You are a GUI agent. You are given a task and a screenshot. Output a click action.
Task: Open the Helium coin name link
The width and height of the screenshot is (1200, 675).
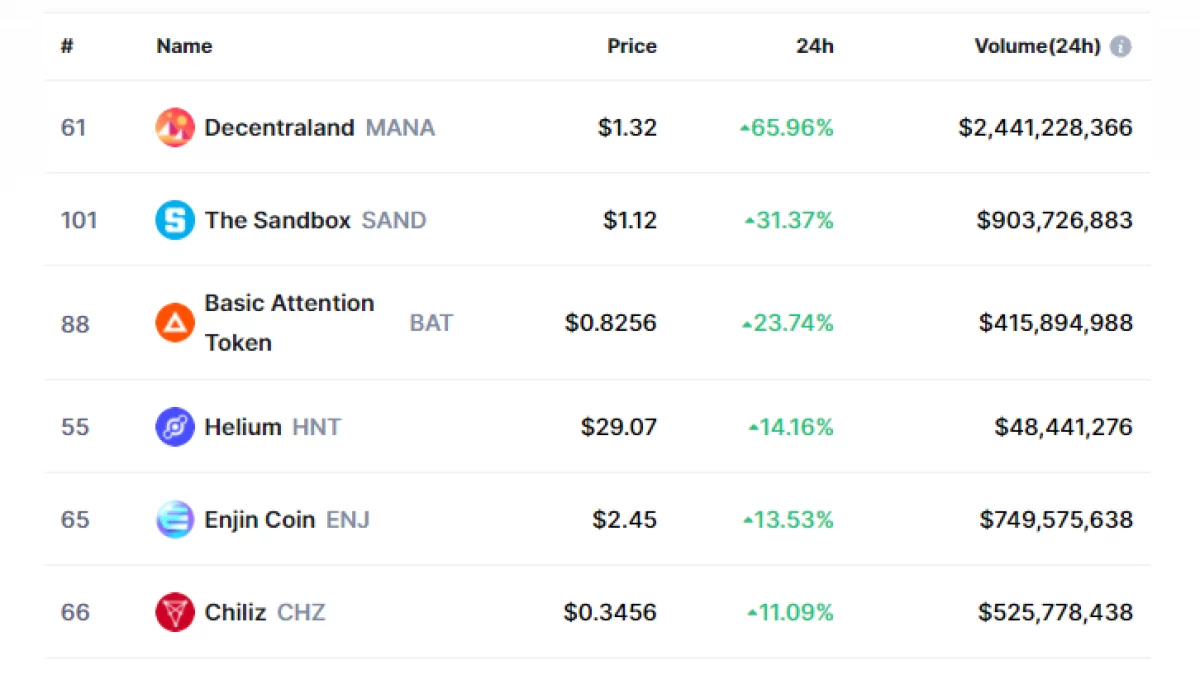(x=243, y=427)
